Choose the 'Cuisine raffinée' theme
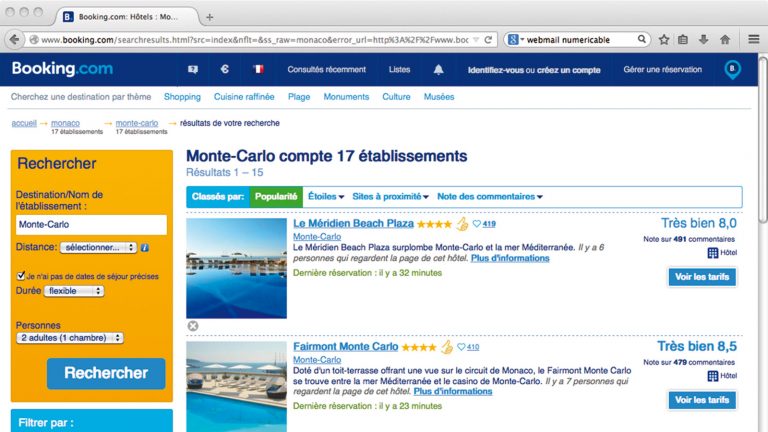Viewport: 768px width, 432px height. [244, 97]
